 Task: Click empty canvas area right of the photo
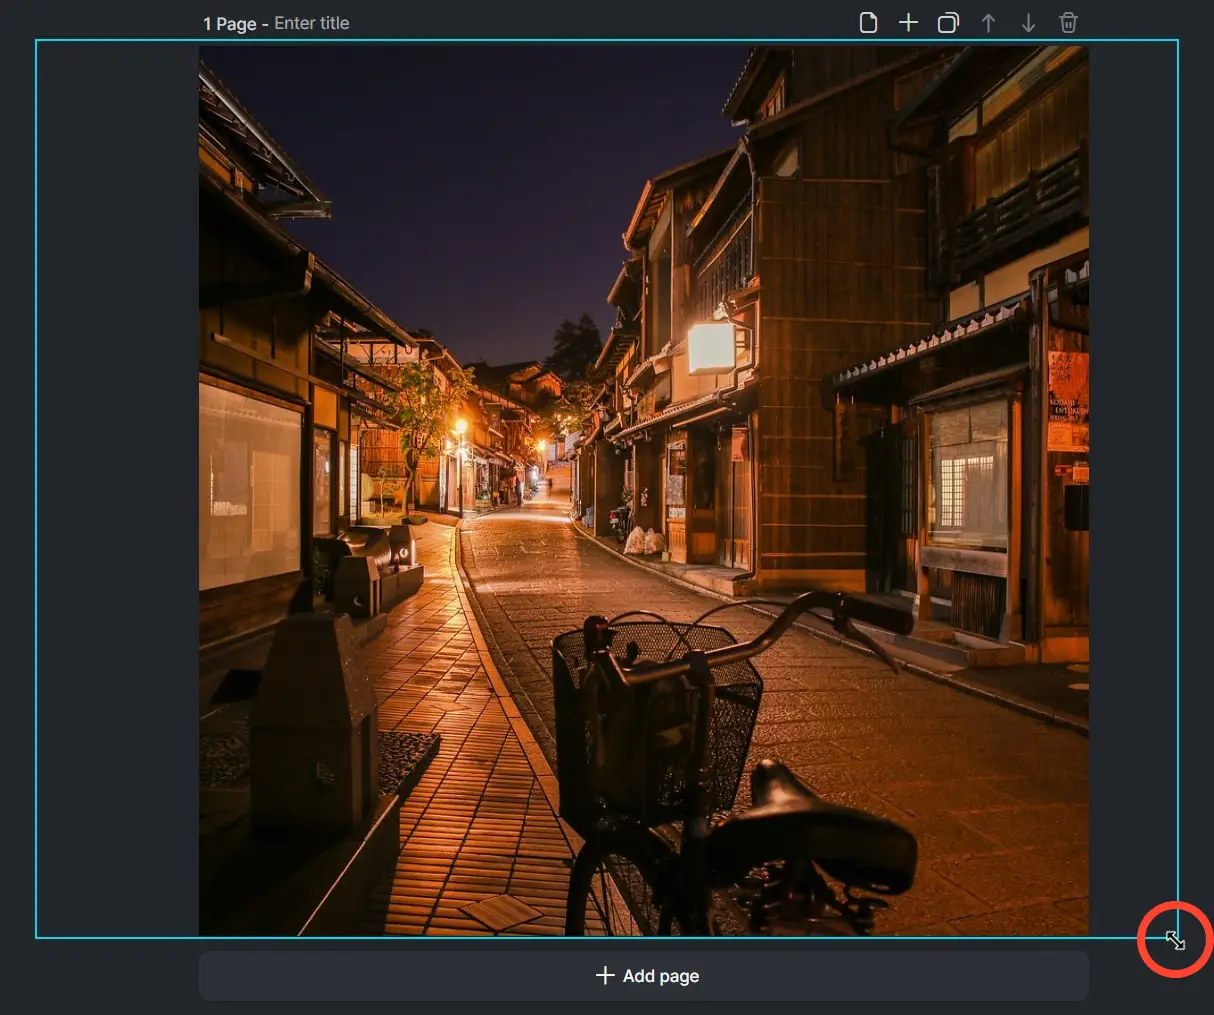coord(1133,490)
